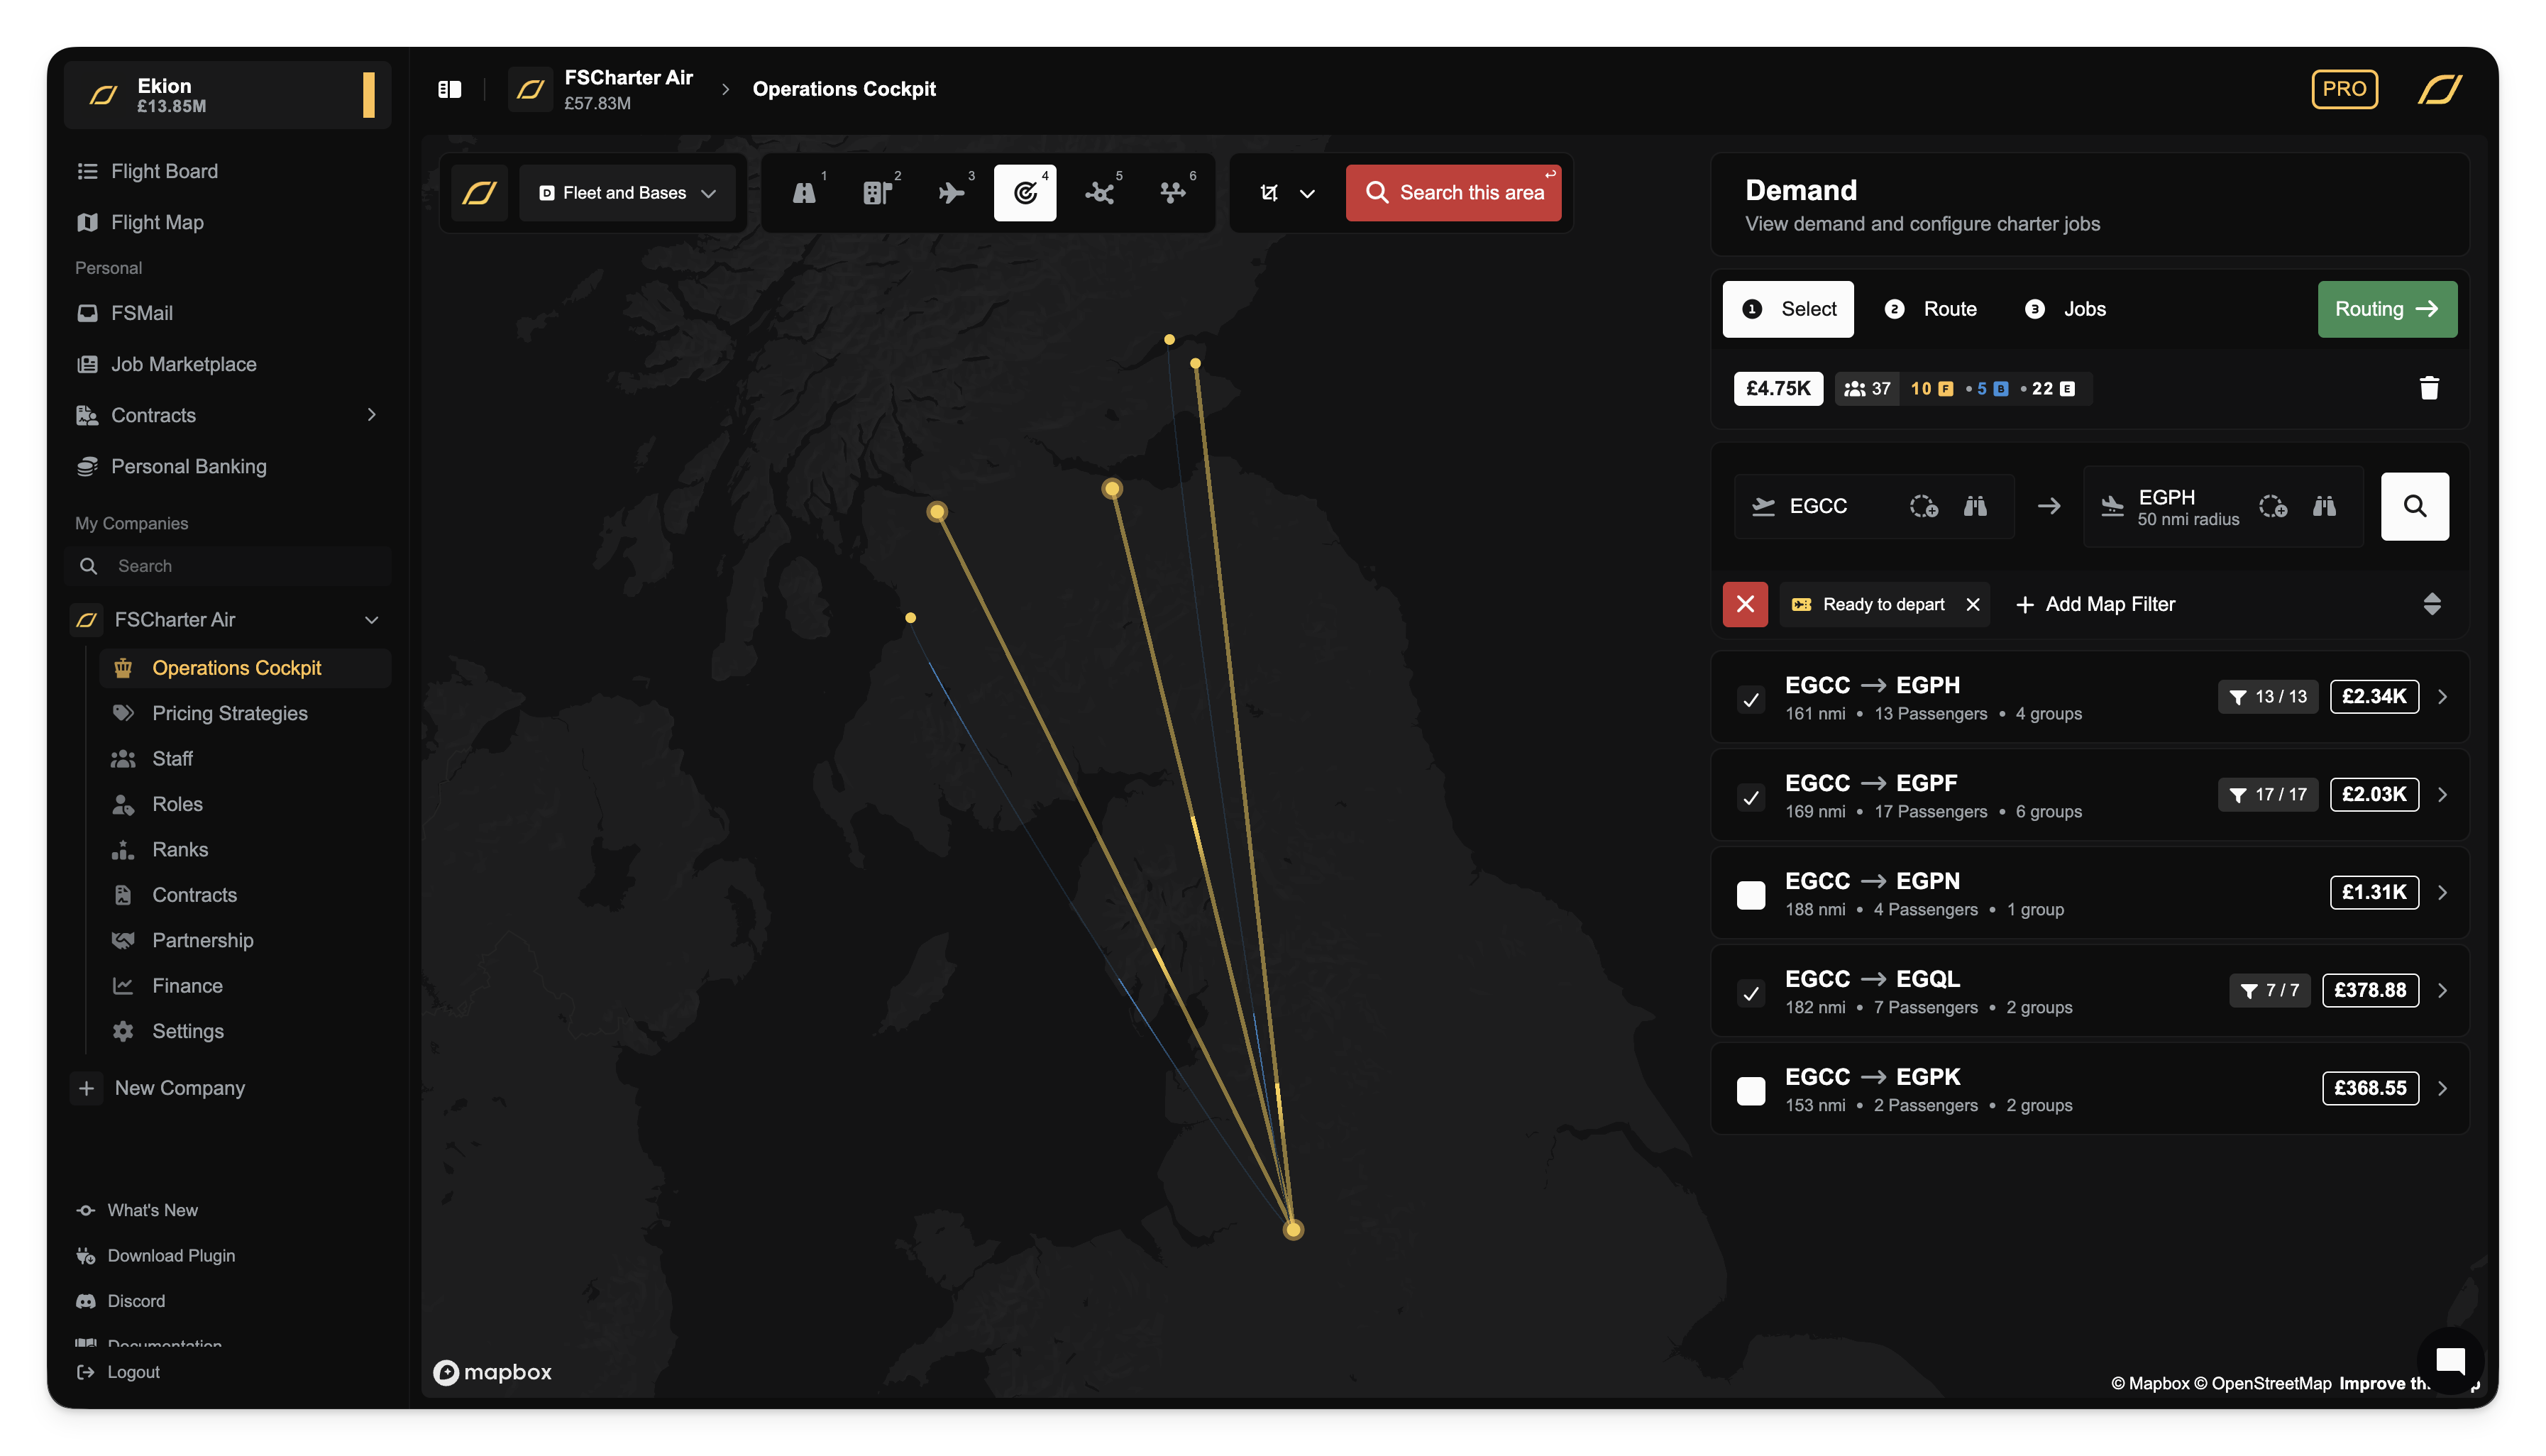Open Pricing Strategies in sidebar
The image size is (2546, 1456).
[229, 713]
